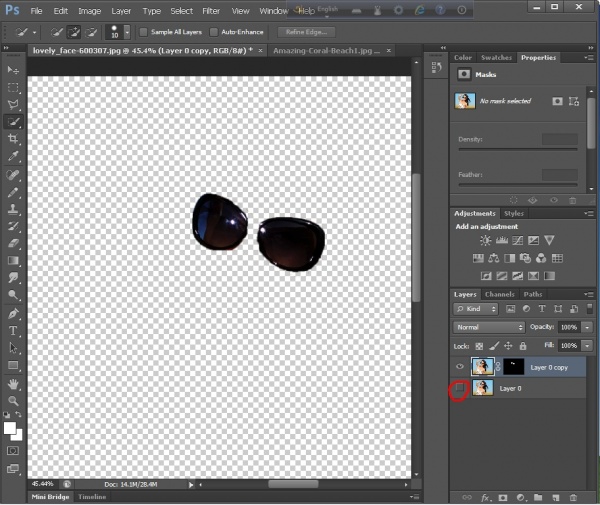Image resolution: width=600 pixels, height=505 pixels.
Task: Open the Filter menu
Action: 211,10
